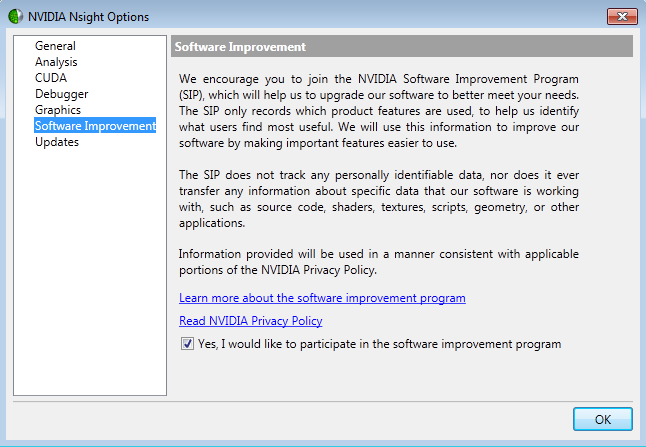Confirm the options with OK
Screen dimensions: 646x447
(603, 419)
